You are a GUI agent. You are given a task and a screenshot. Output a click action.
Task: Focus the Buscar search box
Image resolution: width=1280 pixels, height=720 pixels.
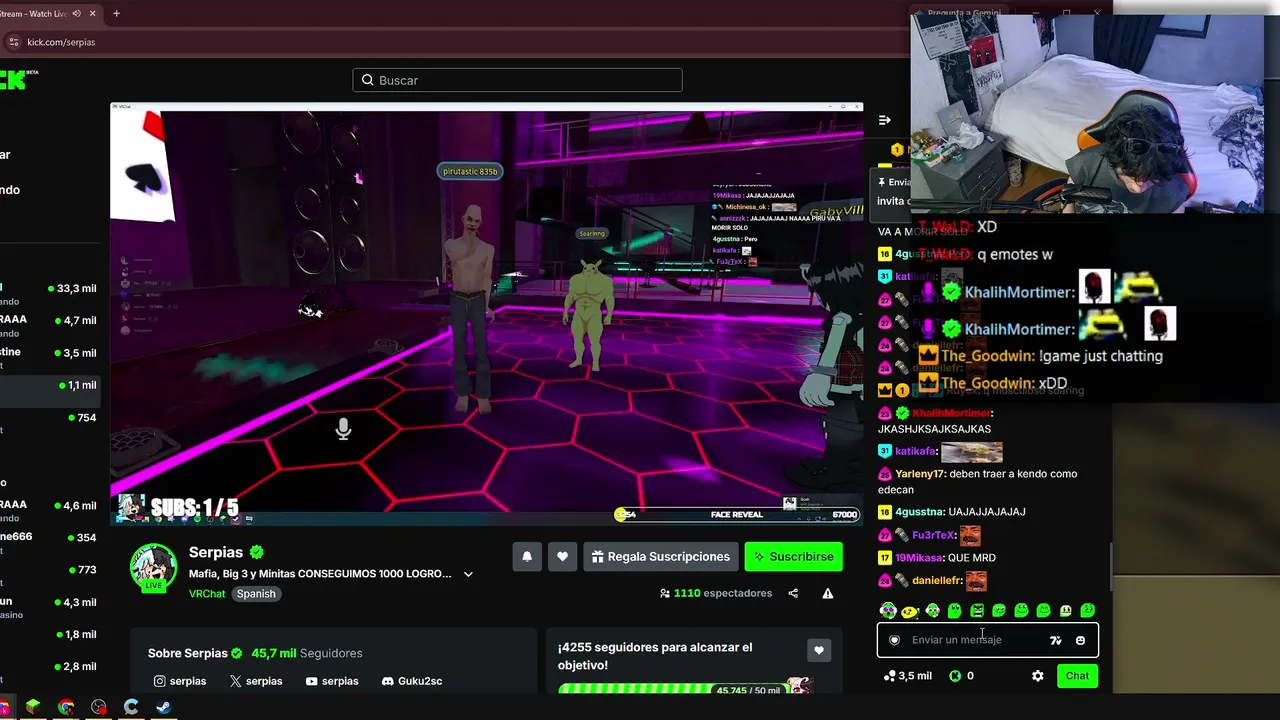point(517,80)
